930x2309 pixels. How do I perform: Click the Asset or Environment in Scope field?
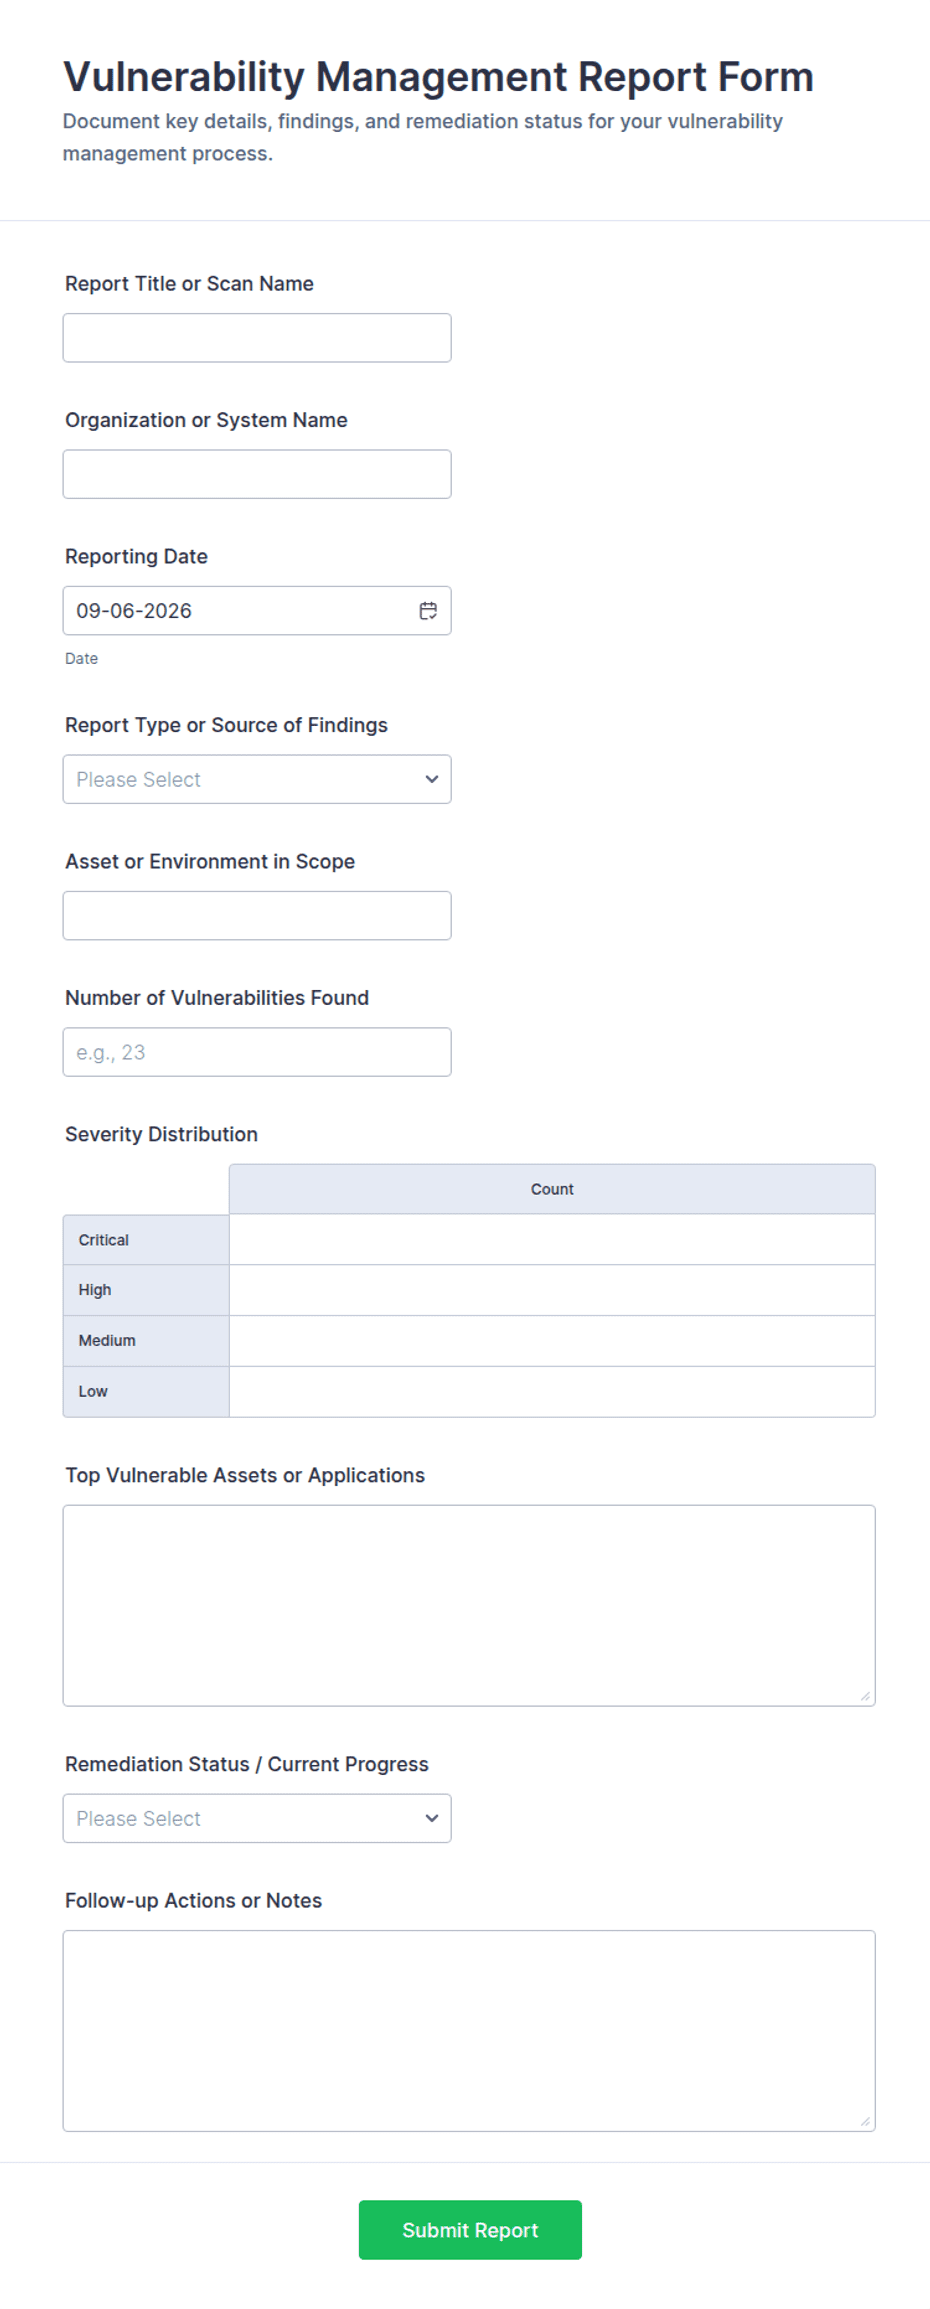click(x=257, y=916)
